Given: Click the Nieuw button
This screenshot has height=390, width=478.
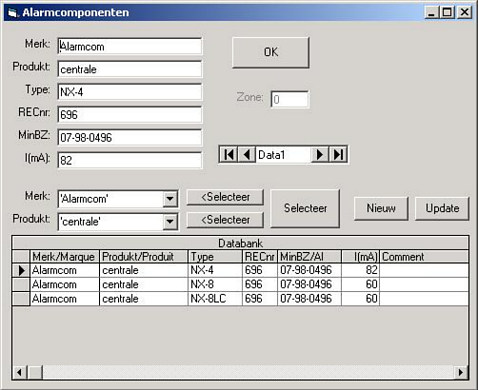Looking at the screenshot, I should (381, 208).
